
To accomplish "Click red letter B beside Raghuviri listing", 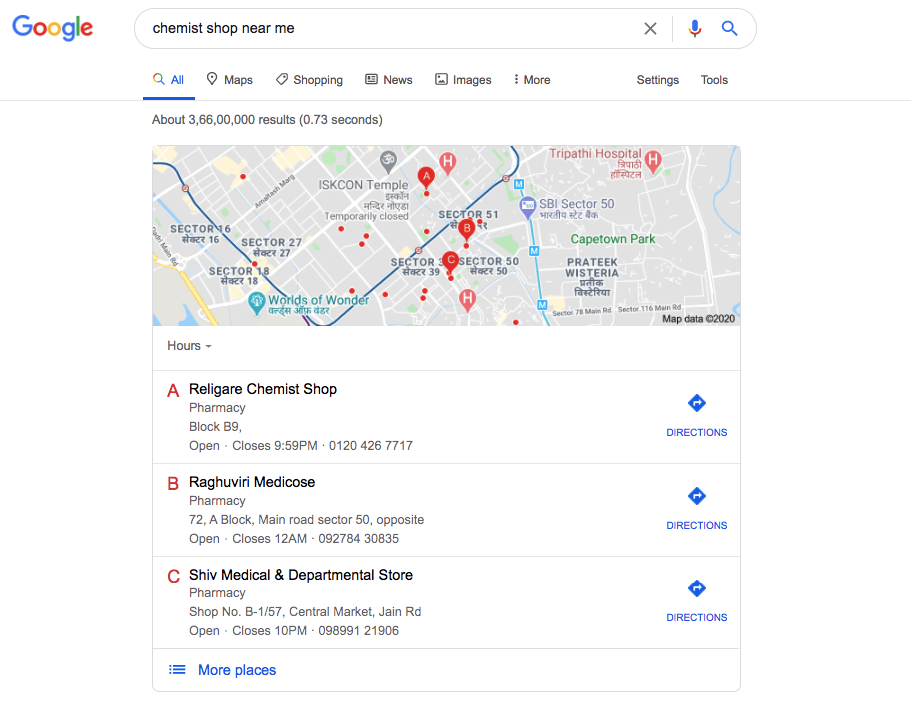I will tap(173, 483).
